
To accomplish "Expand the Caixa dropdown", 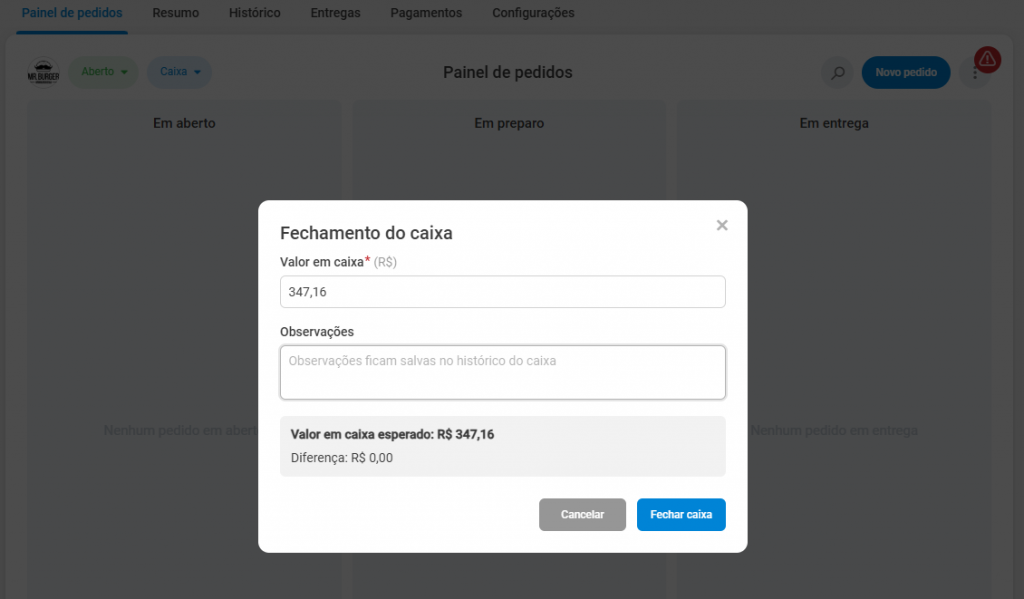I will (180, 72).
